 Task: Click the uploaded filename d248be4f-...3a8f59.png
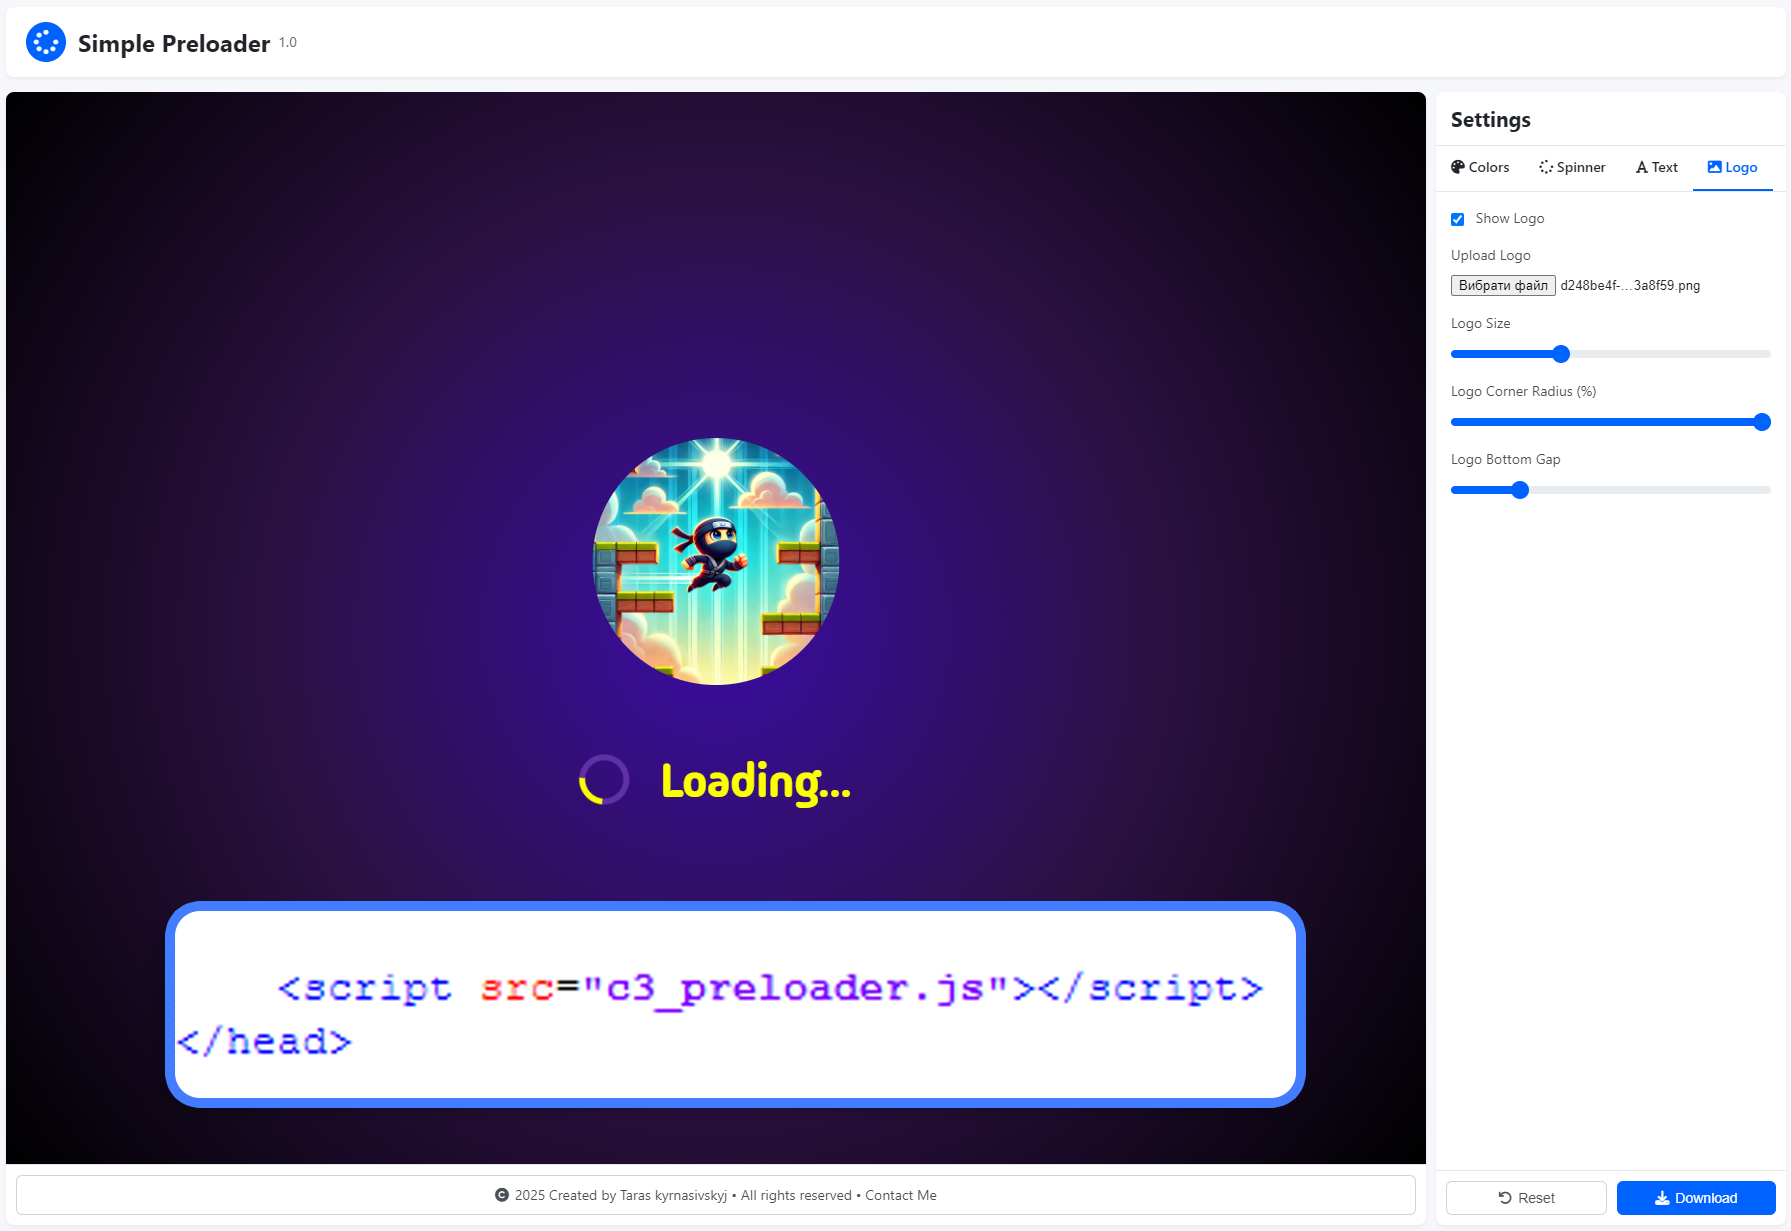(x=1630, y=285)
